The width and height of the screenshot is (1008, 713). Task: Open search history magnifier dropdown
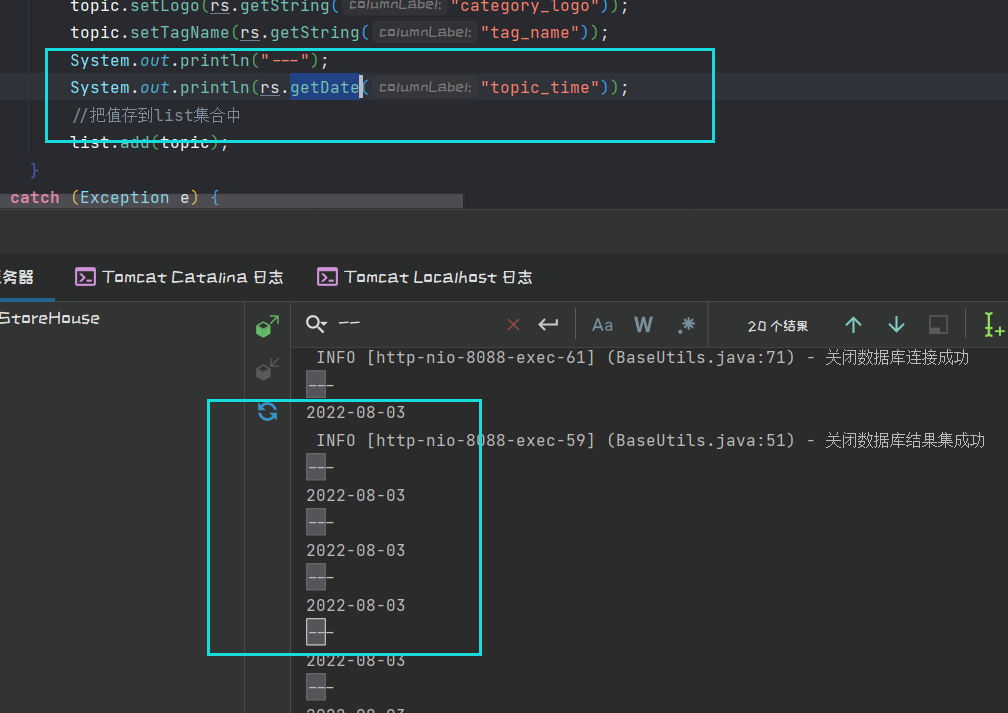coord(316,323)
